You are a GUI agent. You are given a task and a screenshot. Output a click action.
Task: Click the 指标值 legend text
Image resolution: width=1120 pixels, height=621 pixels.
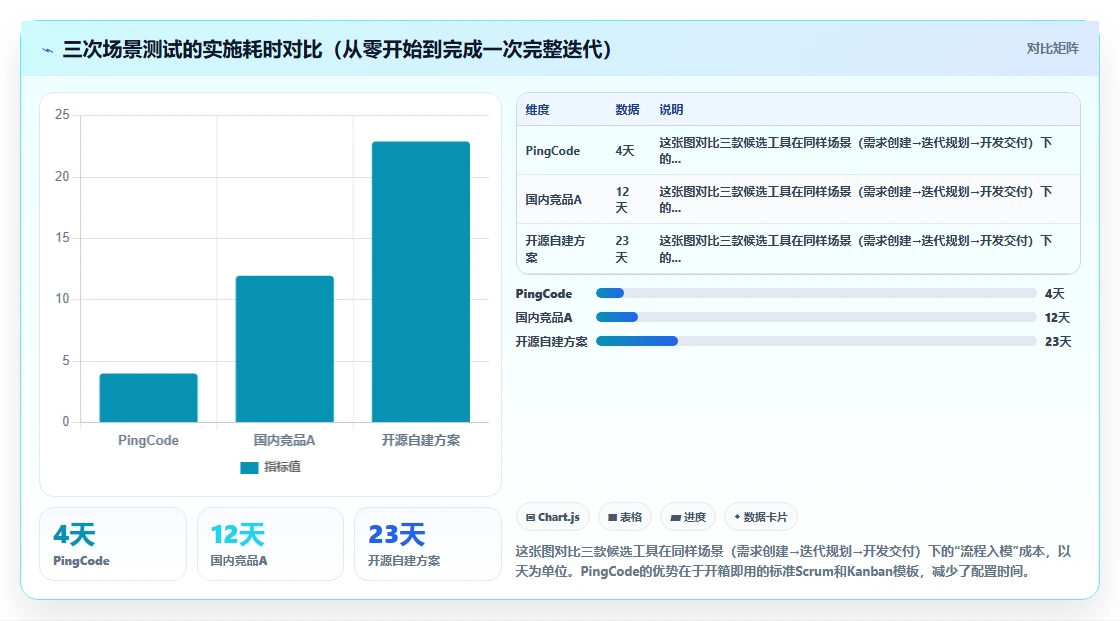pyautogui.click(x=282, y=467)
